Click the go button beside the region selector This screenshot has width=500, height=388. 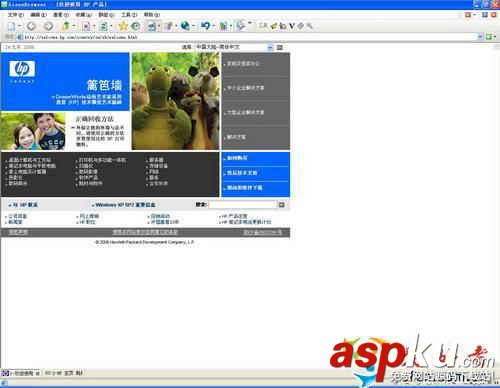point(280,47)
